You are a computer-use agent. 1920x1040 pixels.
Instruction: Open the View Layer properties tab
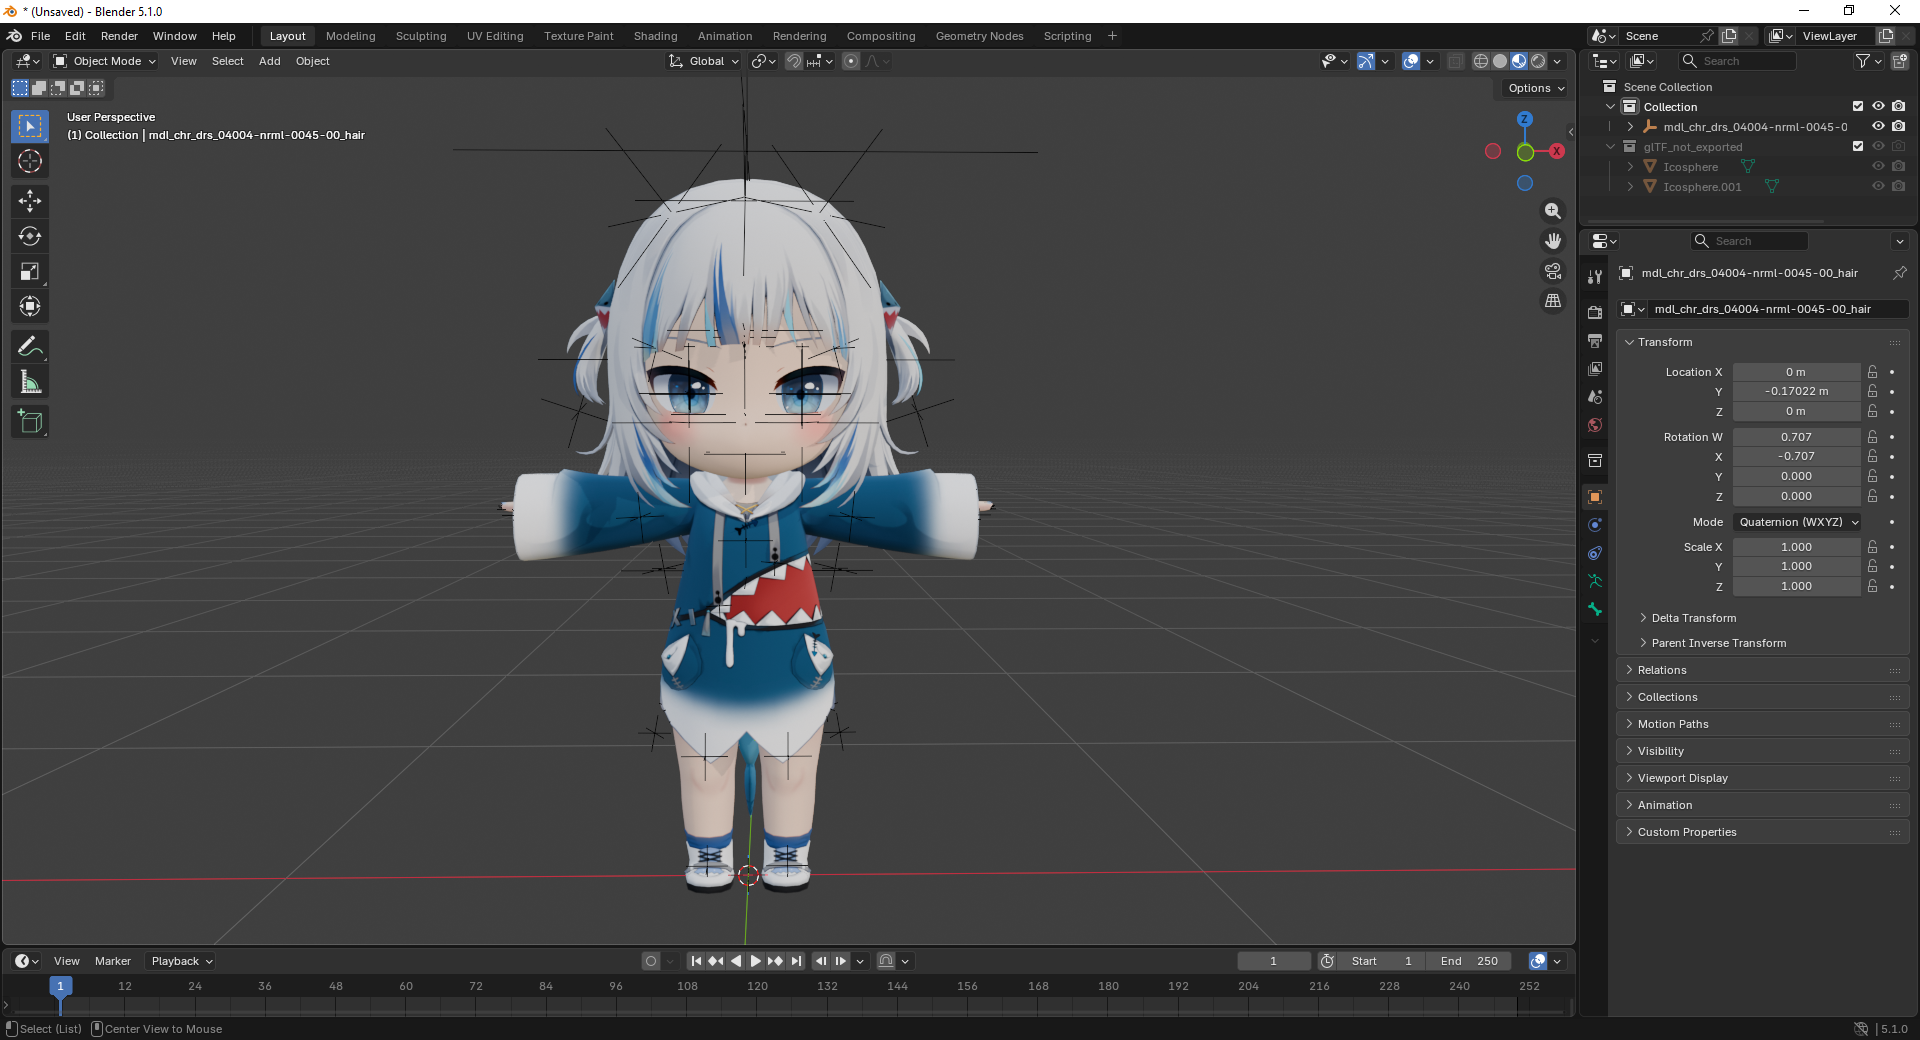[x=1595, y=369]
